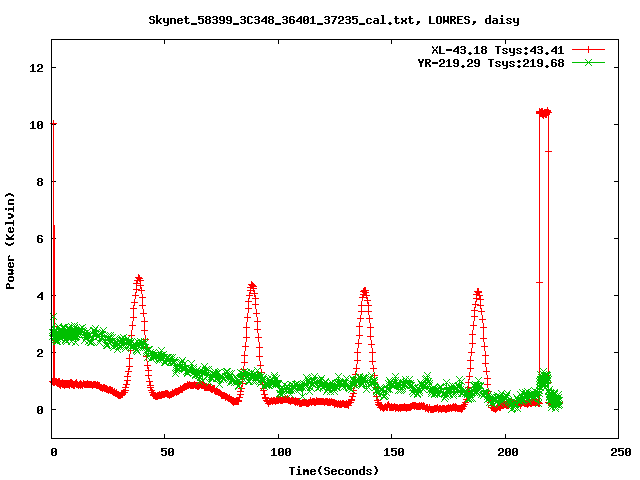Click the red legend line sample

588,50
